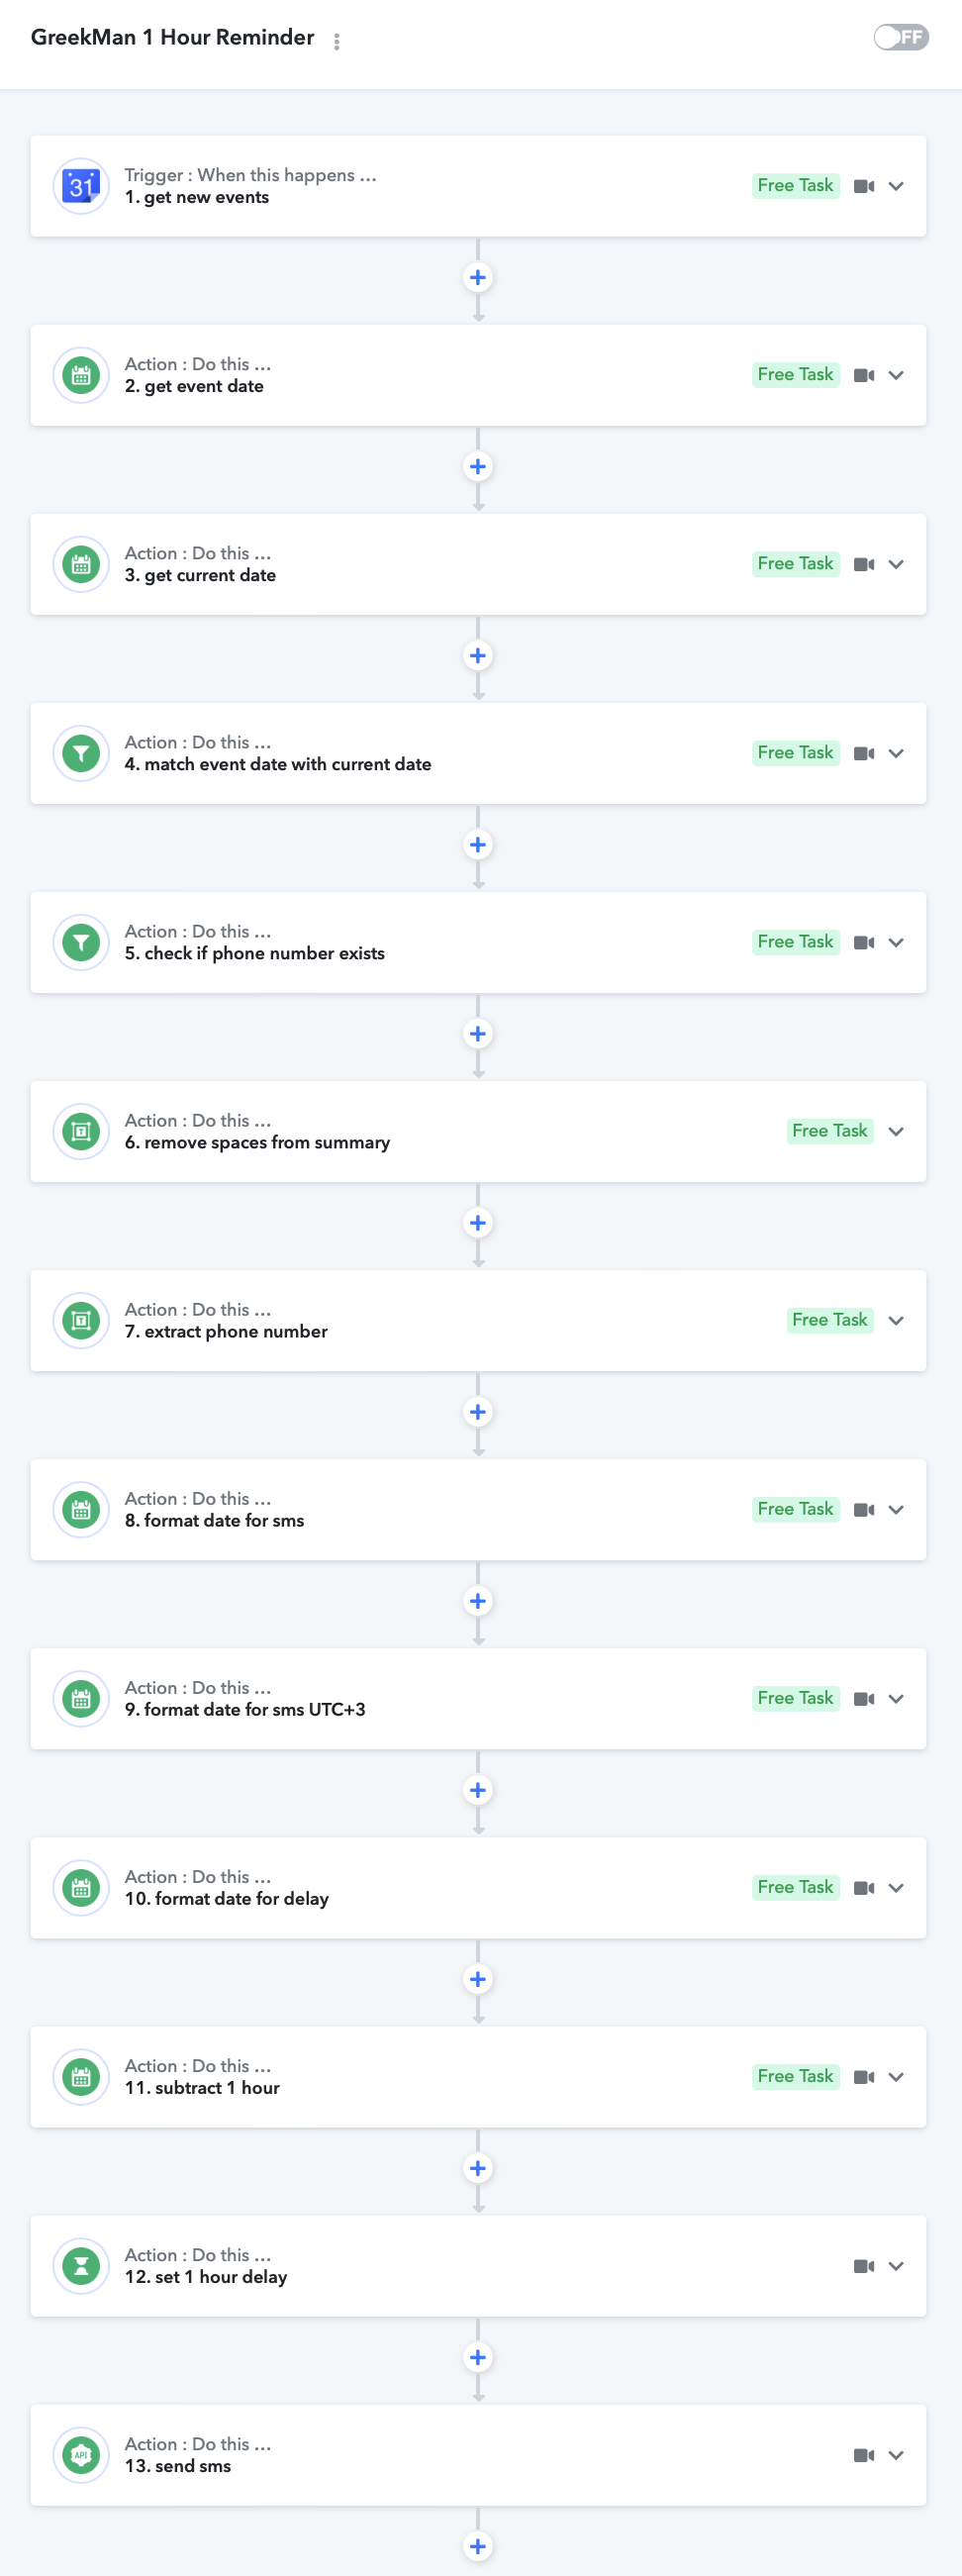Click the API icon on send sms step
The height and width of the screenshot is (2576, 962).
81,2454
